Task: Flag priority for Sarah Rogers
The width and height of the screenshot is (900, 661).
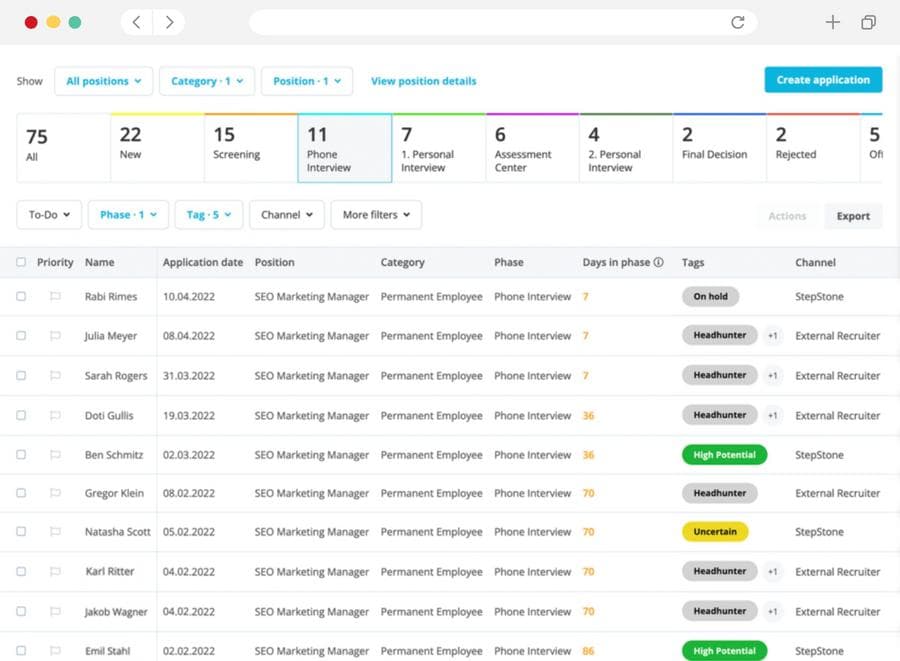Action: [x=55, y=375]
